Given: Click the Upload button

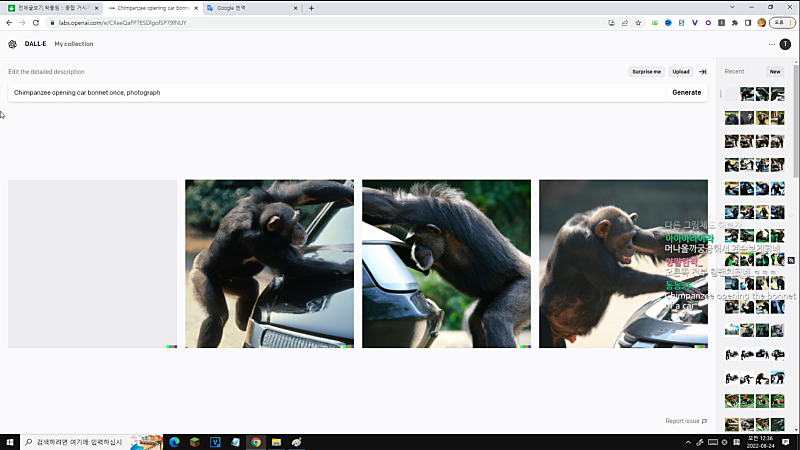Looking at the screenshot, I should pos(681,72).
